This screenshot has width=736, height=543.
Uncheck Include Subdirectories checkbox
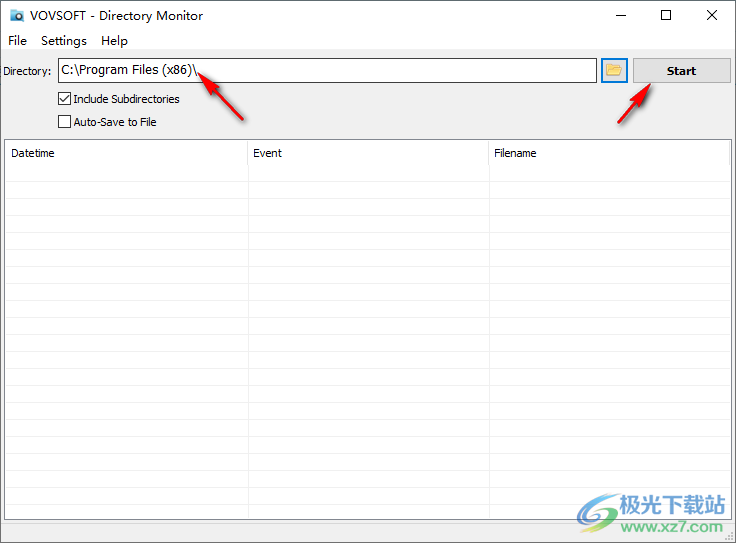(x=64, y=99)
